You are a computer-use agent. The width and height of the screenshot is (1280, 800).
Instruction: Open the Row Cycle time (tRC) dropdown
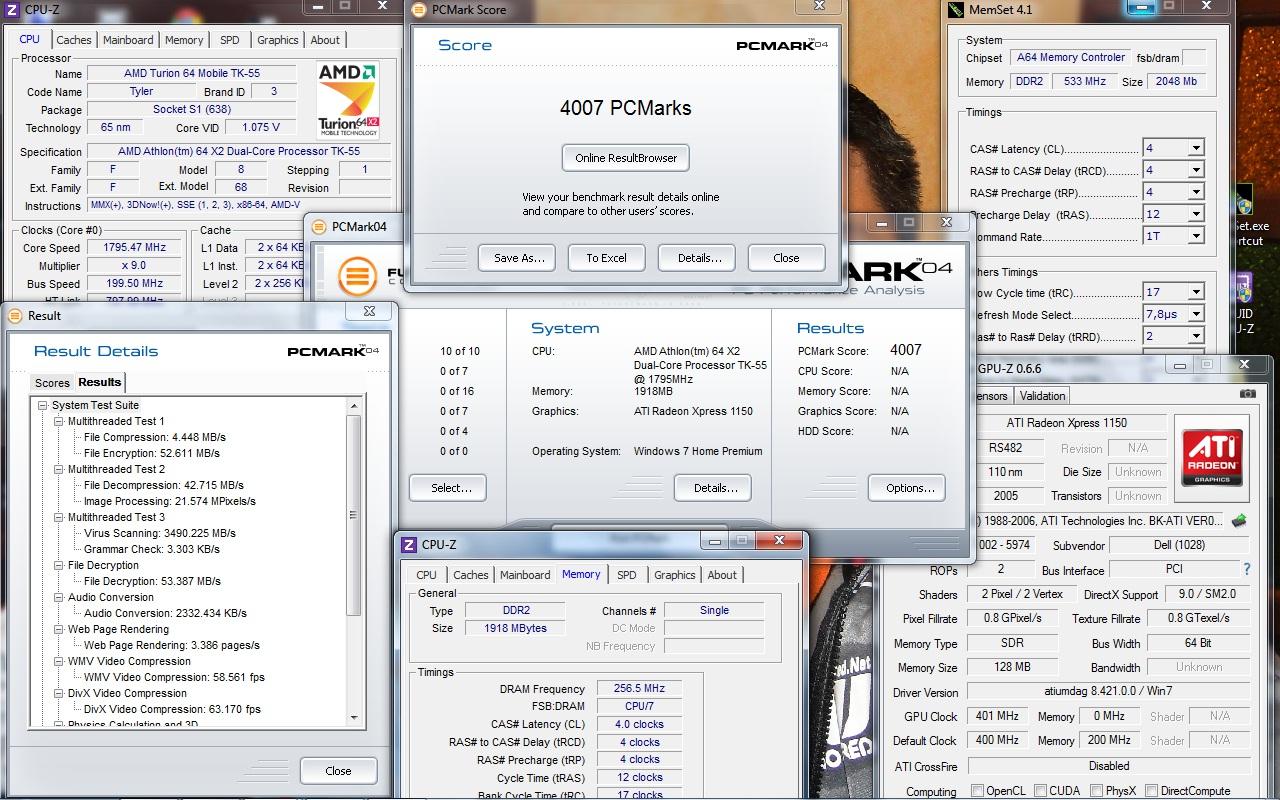pos(1196,292)
